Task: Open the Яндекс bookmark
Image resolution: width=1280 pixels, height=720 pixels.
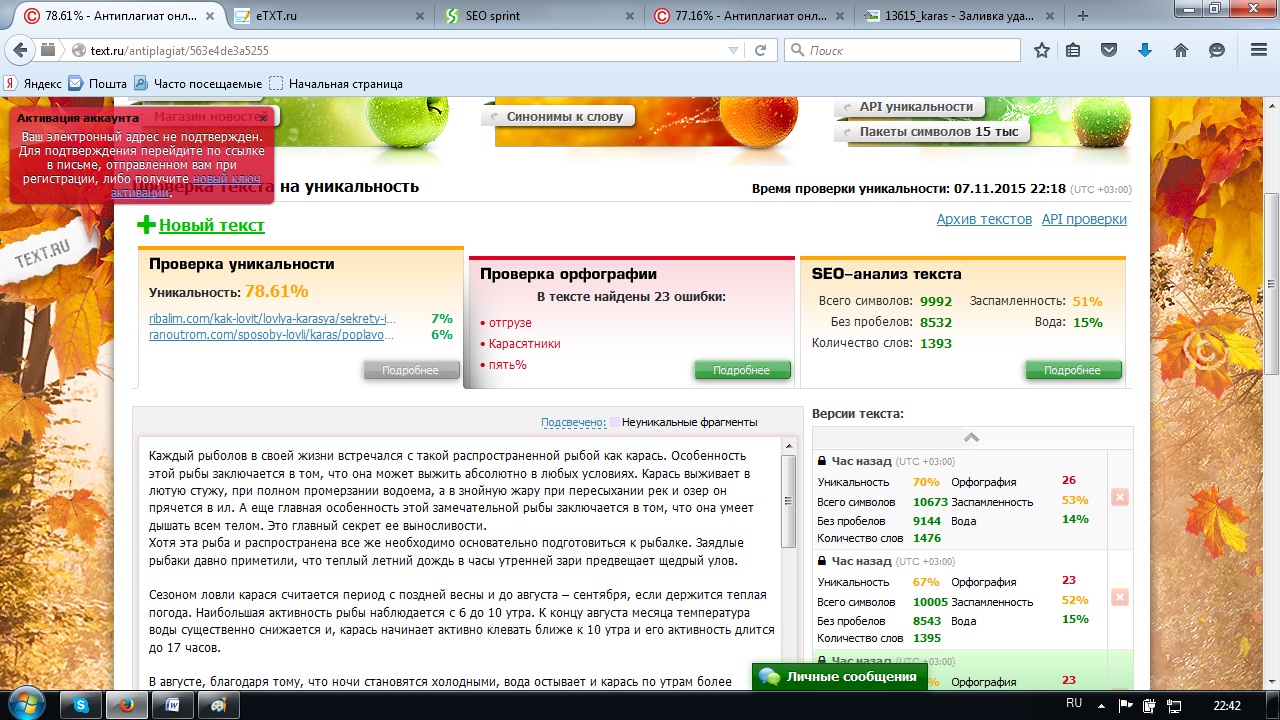Action: 33,84
